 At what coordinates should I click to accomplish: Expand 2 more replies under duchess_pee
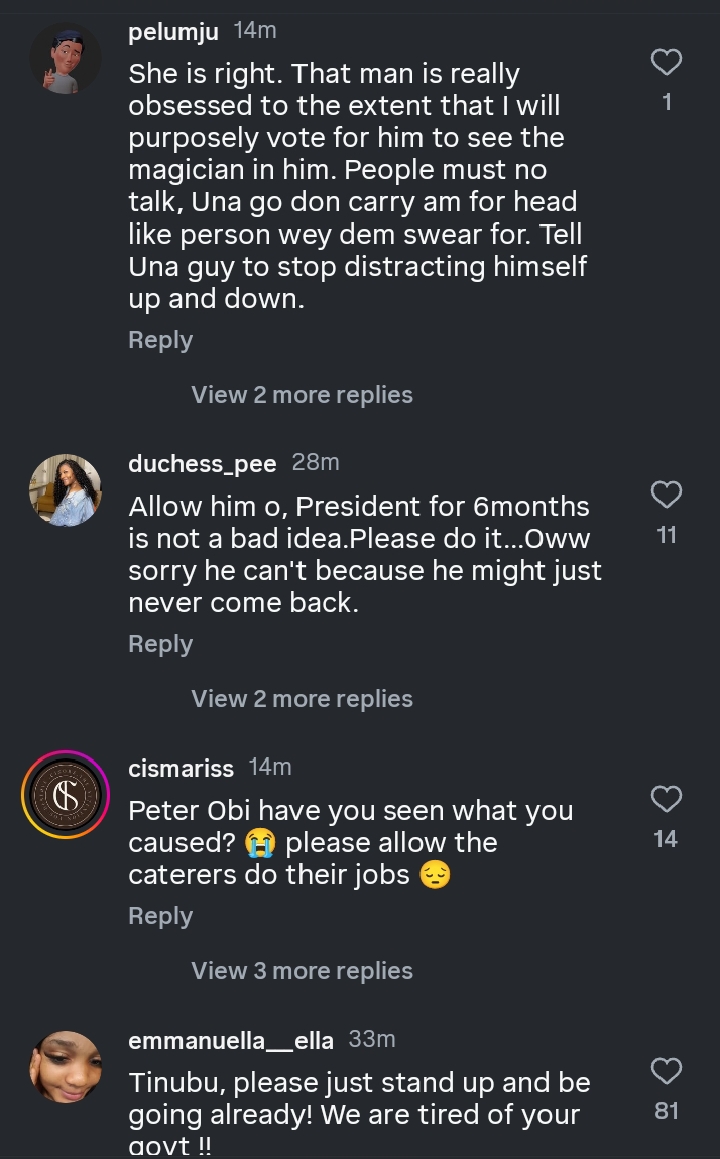click(302, 699)
